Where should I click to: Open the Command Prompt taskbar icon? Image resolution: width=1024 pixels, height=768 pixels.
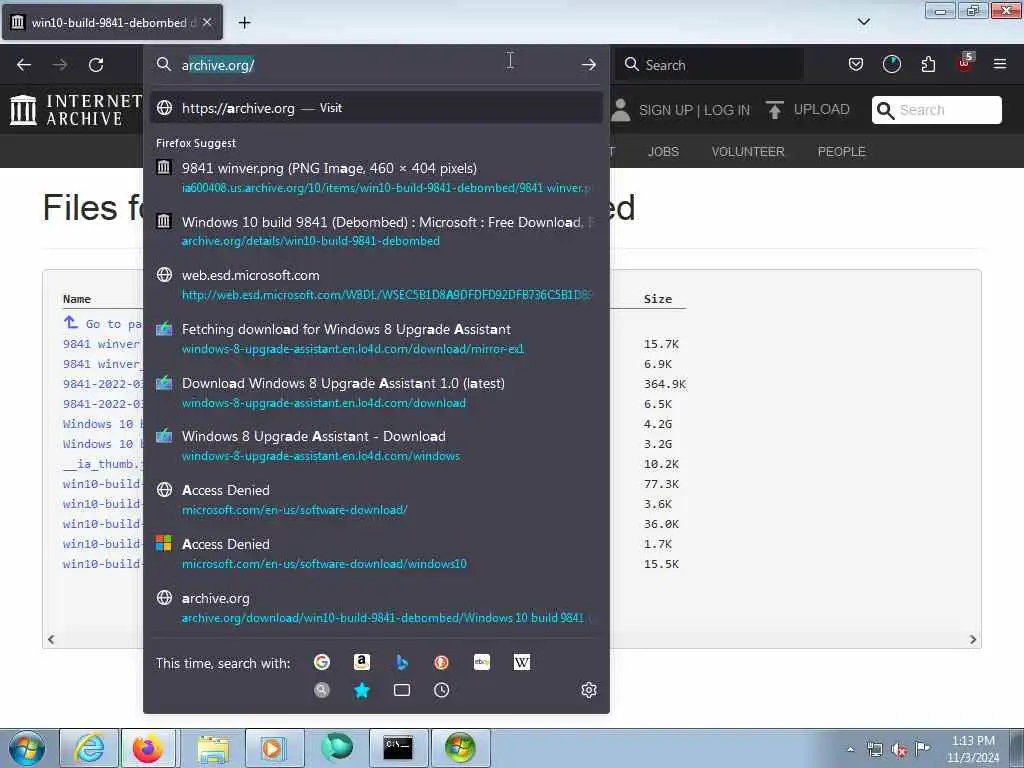[x=398, y=748]
